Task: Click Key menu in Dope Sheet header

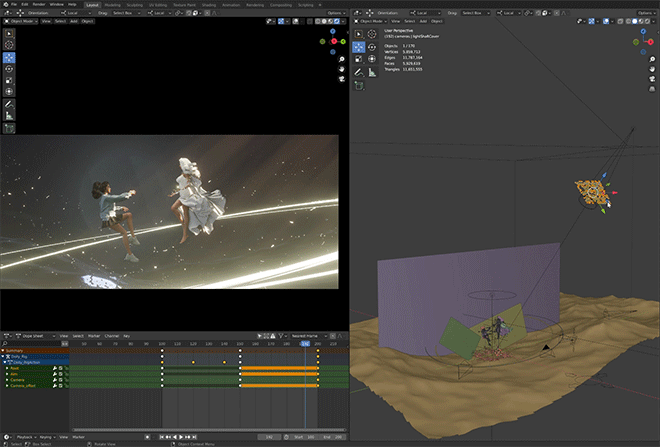Action: [126, 336]
